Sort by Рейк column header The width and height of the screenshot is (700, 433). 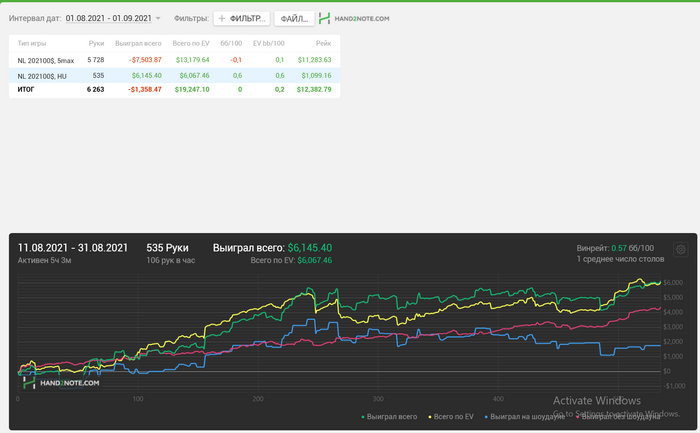[323, 43]
